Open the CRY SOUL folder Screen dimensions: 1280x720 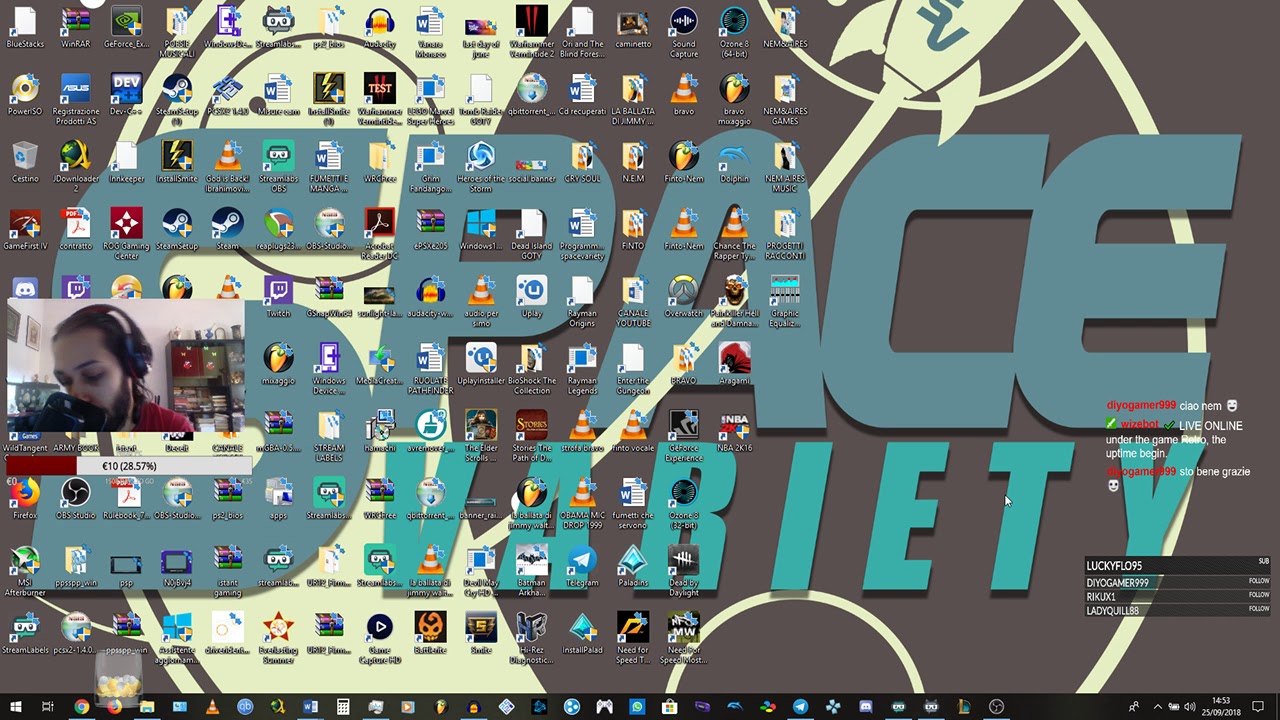pos(582,162)
